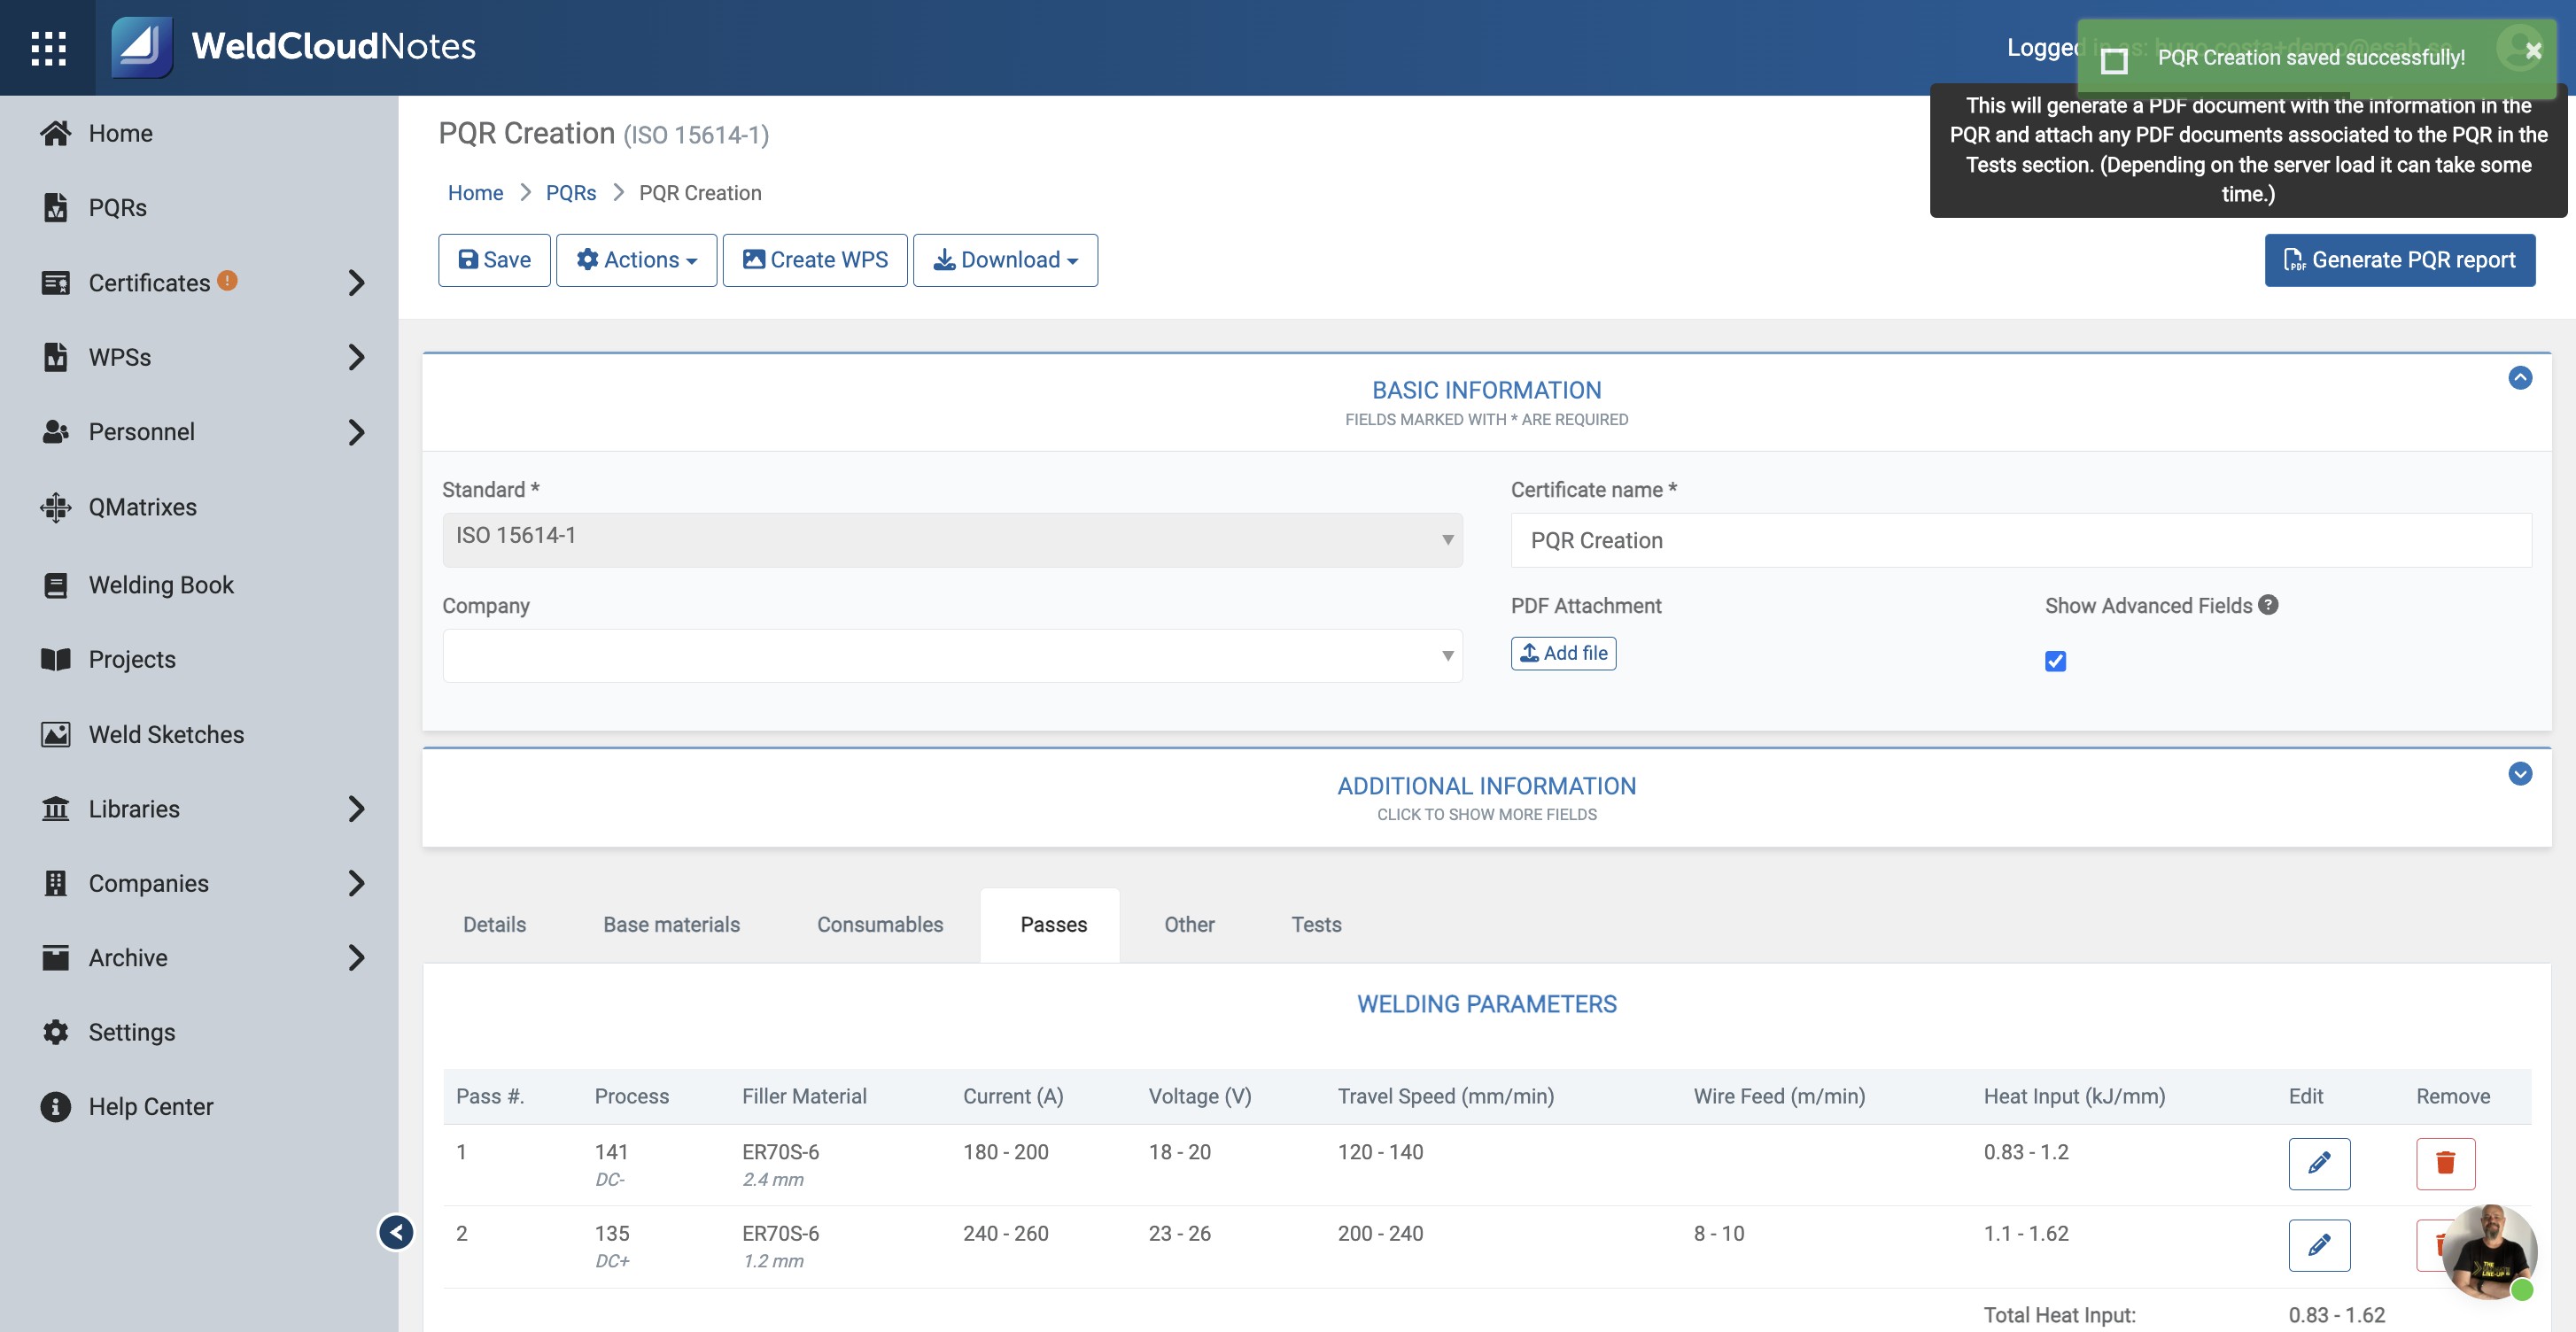Open Certificates in the sidebar

(149, 283)
